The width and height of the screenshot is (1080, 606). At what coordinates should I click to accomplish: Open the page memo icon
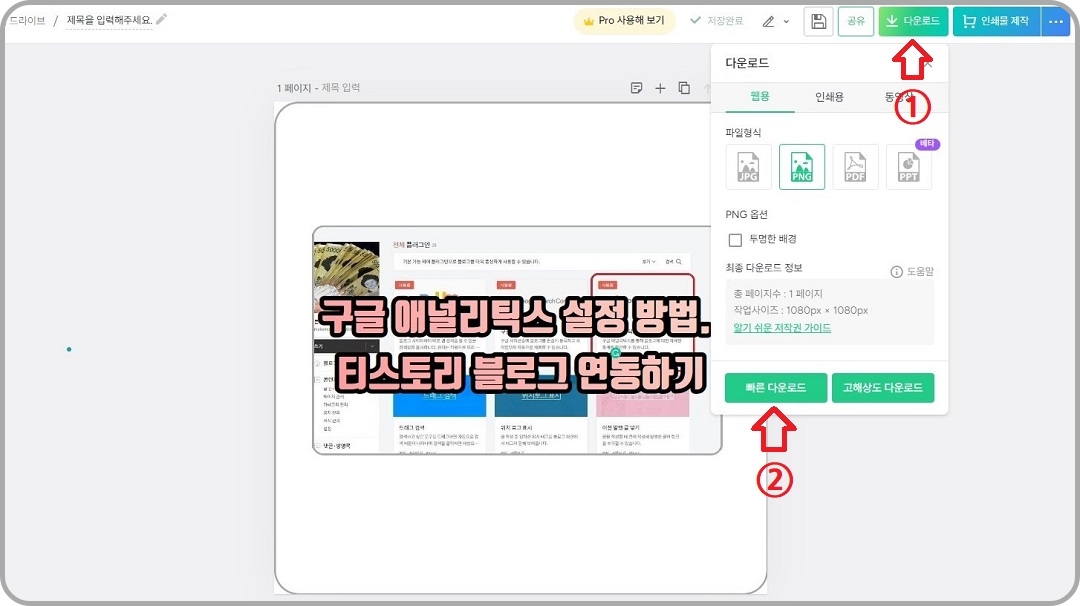[x=636, y=88]
